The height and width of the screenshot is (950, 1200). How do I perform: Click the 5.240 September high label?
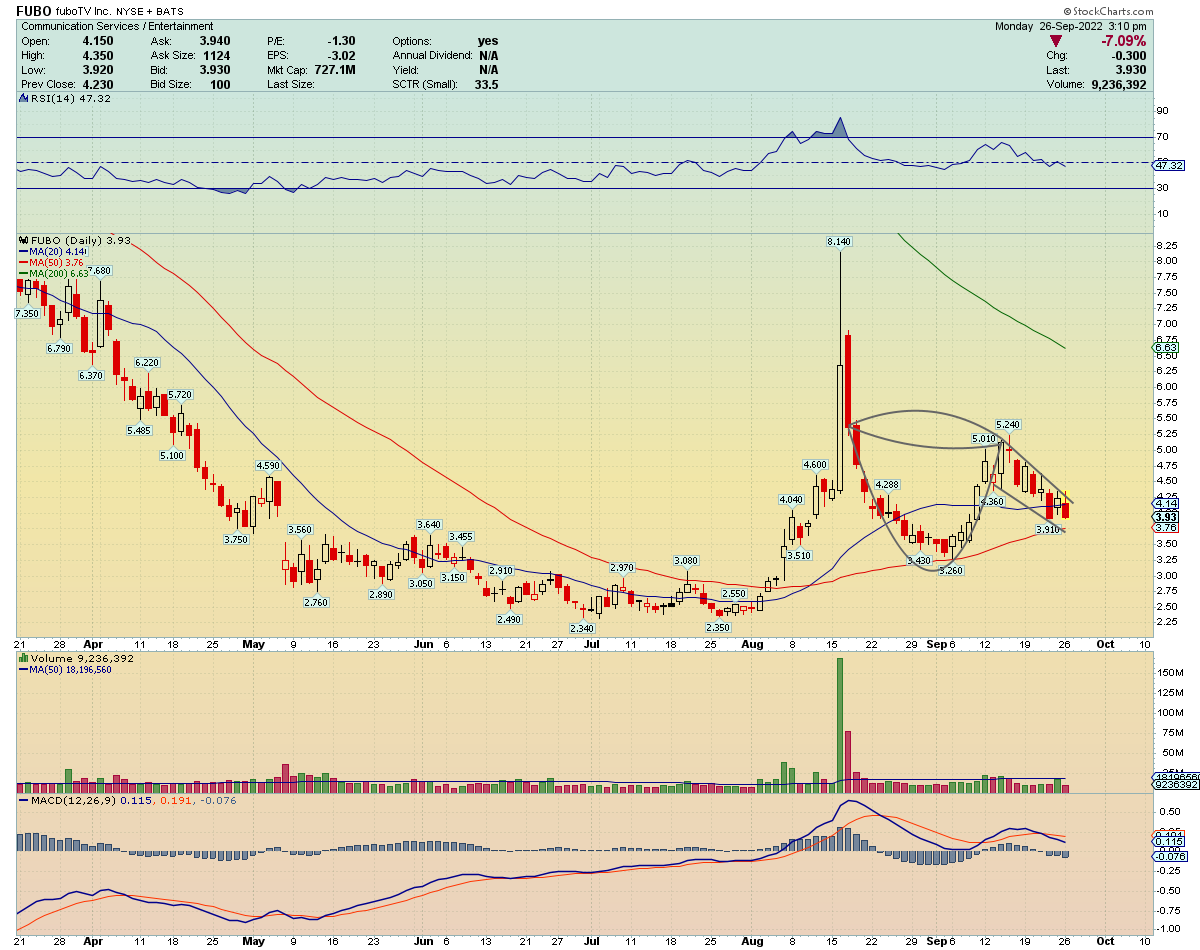1008,425
